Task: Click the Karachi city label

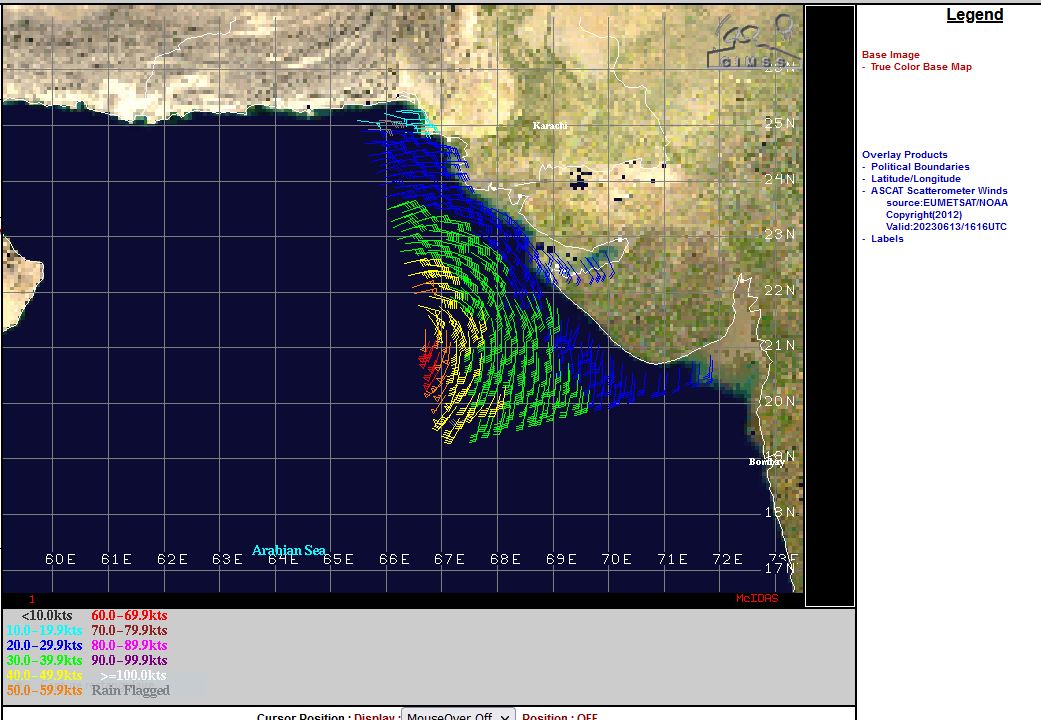Action: [x=550, y=126]
